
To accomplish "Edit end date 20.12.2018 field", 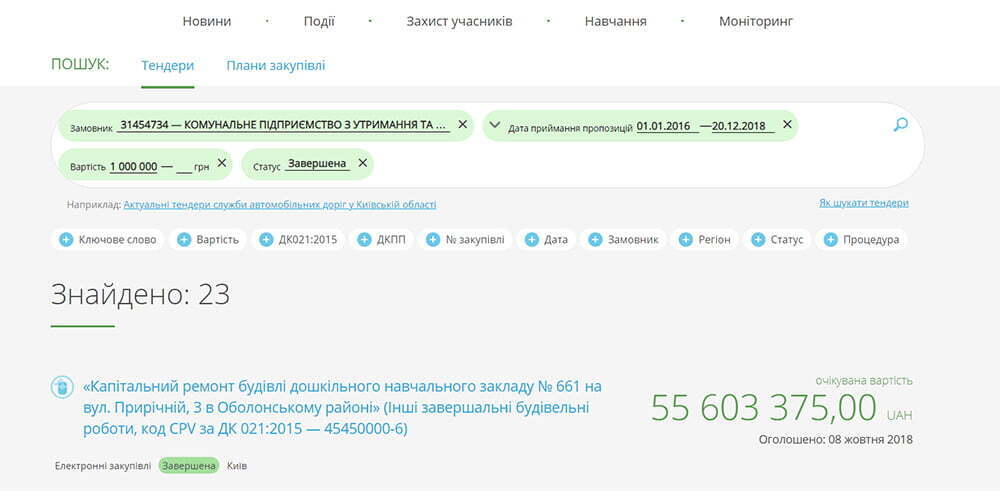I will (x=742, y=126).
